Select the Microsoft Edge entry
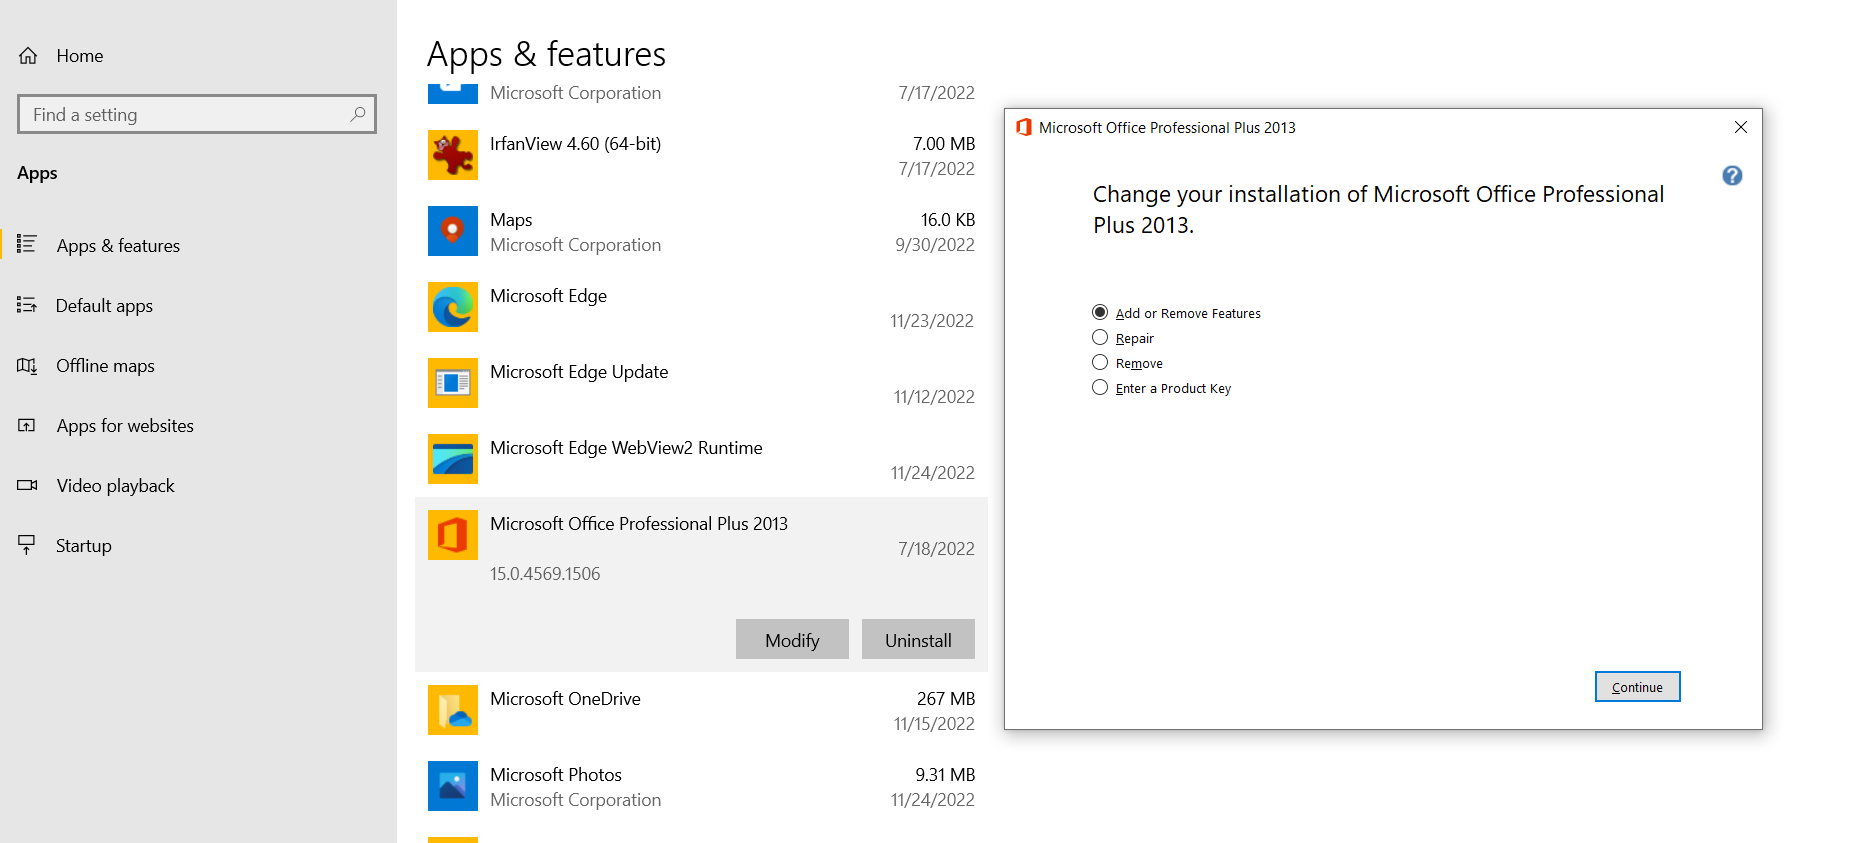This screenshot has height=843, width=1876. (701, 307)
